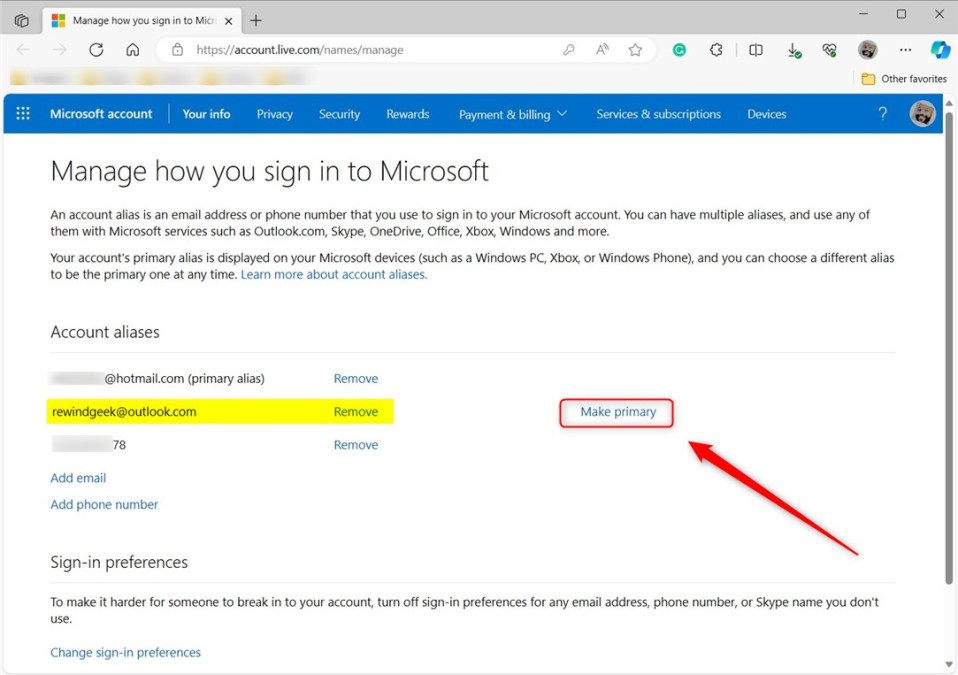
Task: Click the Add phone number link
Action: (104, 505)
